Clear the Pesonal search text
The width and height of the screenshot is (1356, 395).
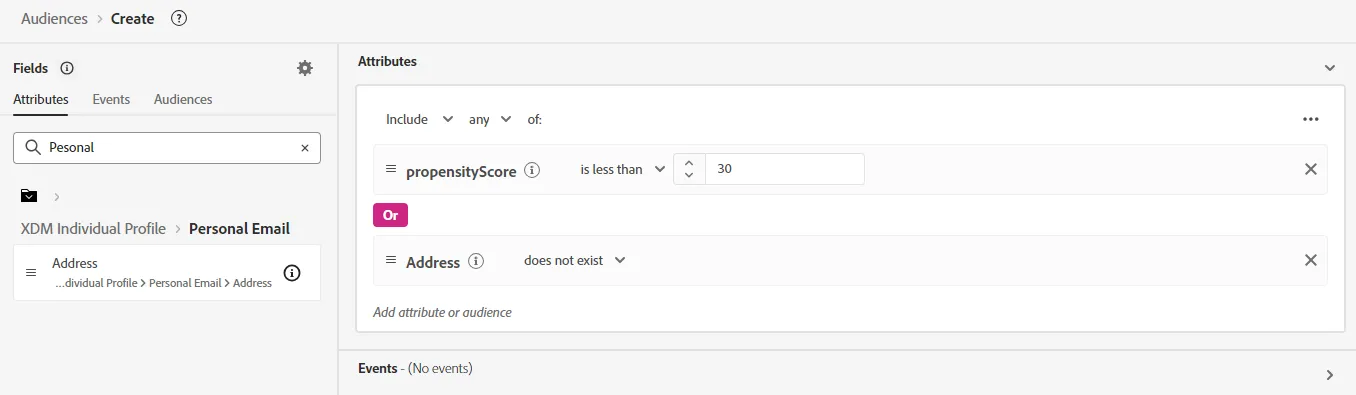click(305, 147)
